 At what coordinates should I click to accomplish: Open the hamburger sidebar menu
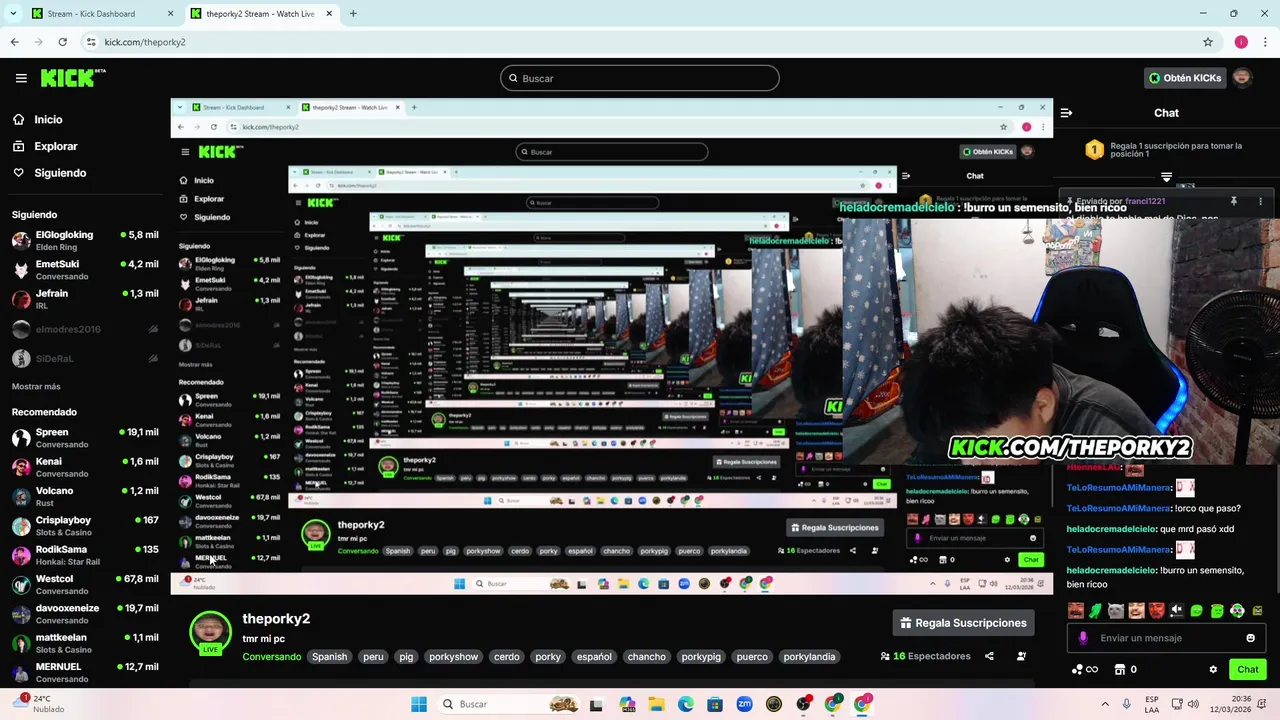(21, 78)
